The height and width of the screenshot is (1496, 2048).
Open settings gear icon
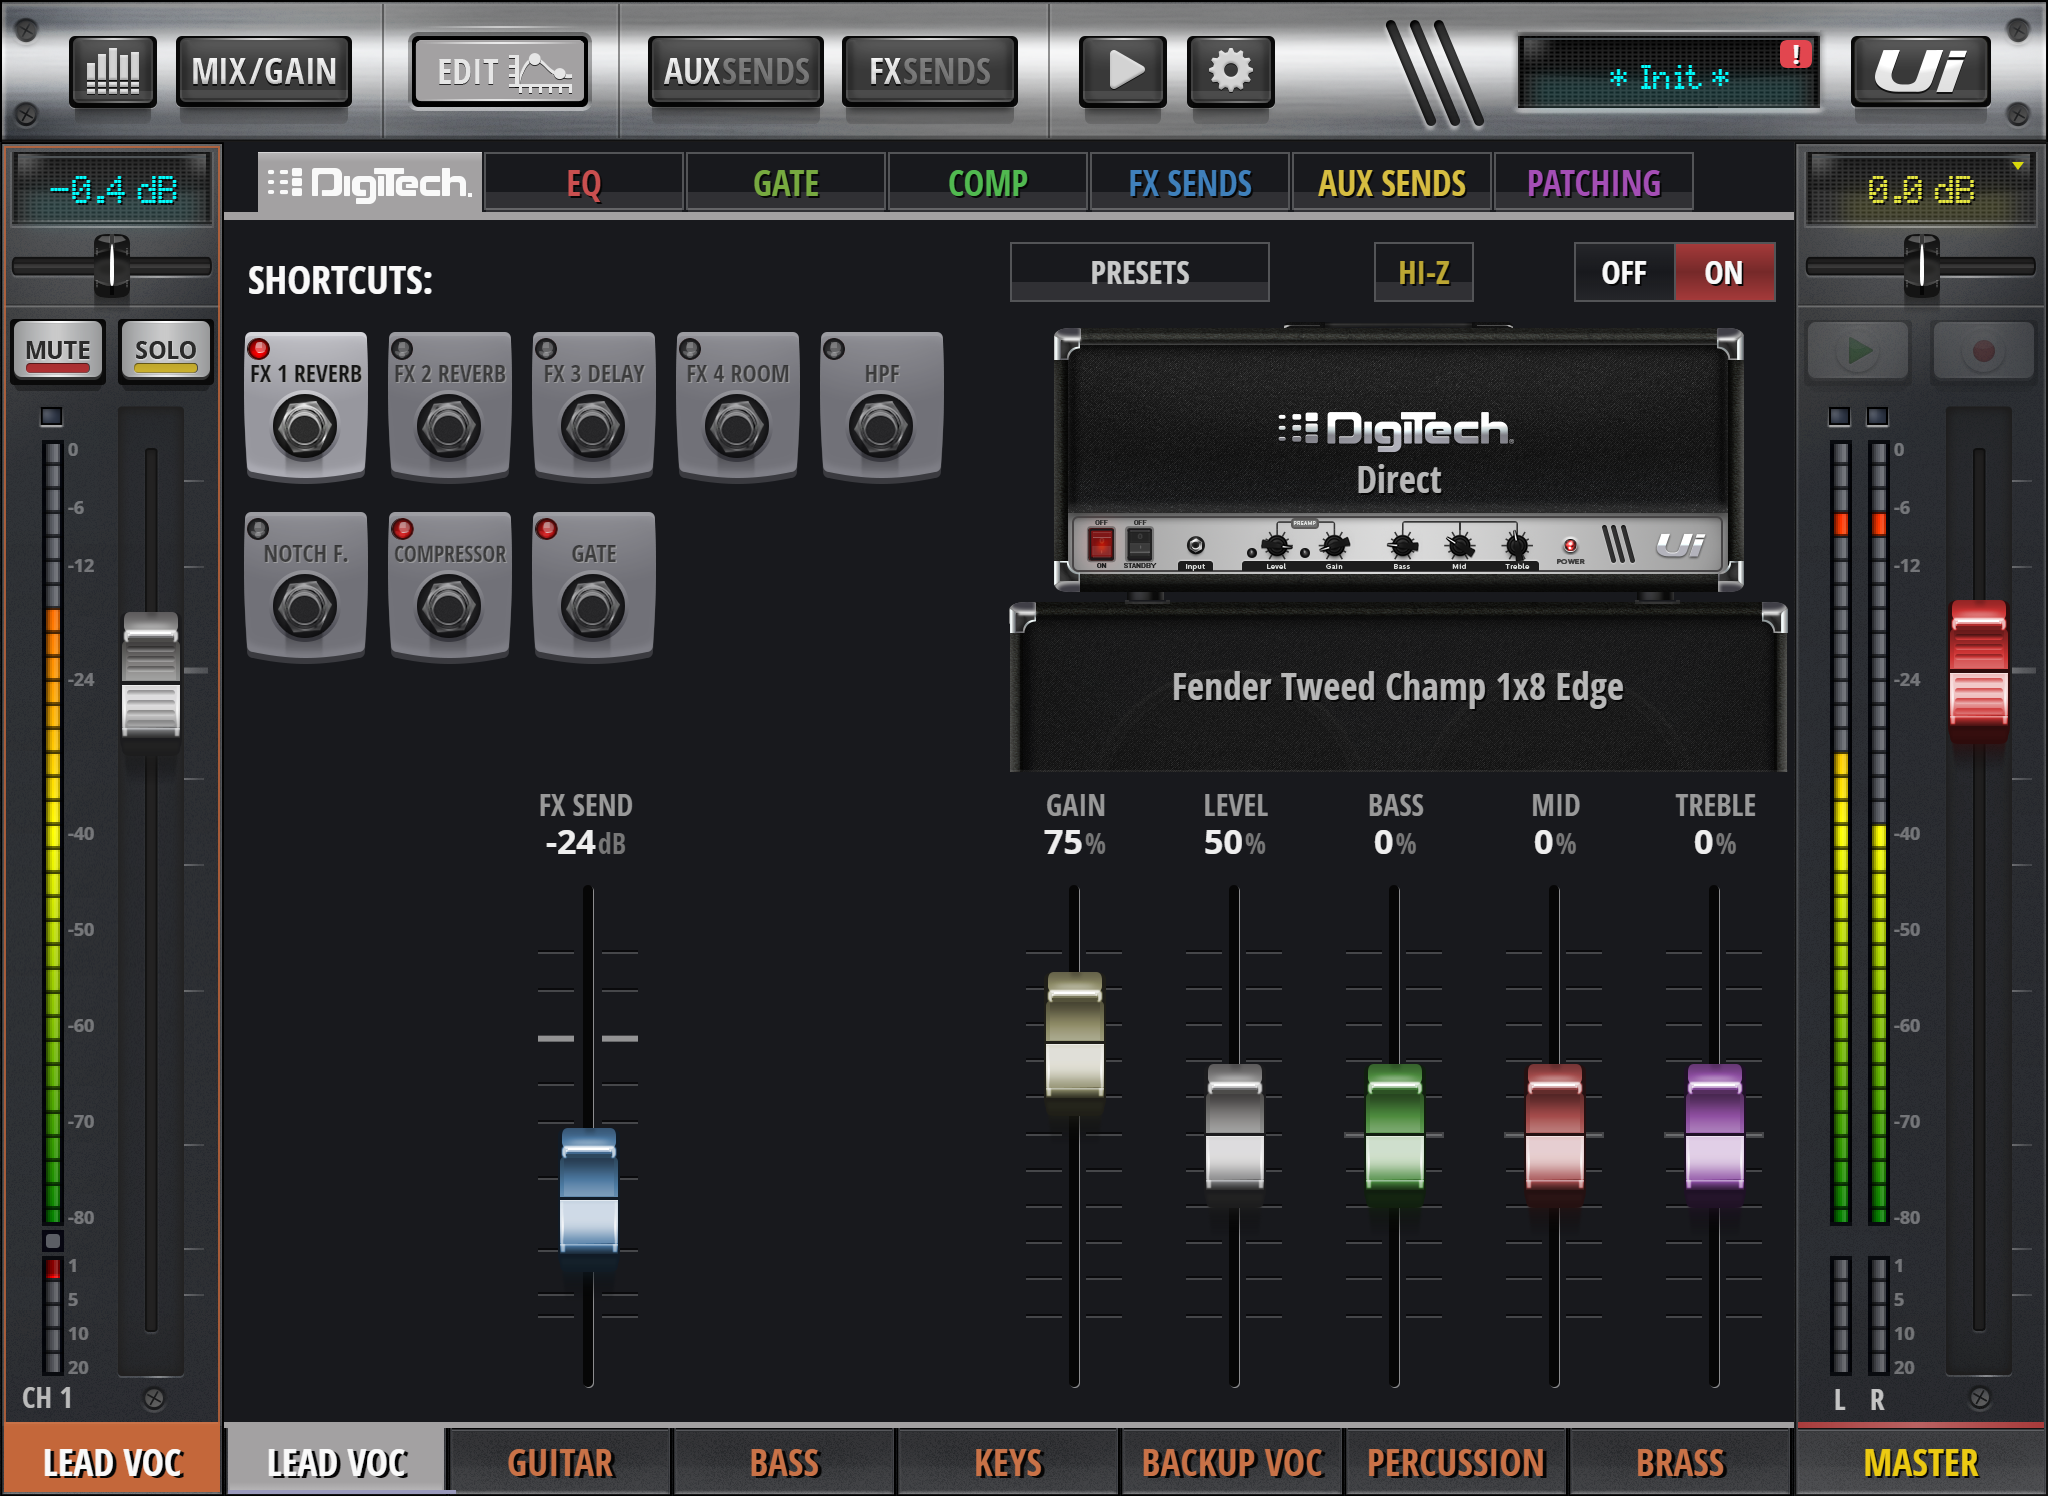click(1230, 71)
